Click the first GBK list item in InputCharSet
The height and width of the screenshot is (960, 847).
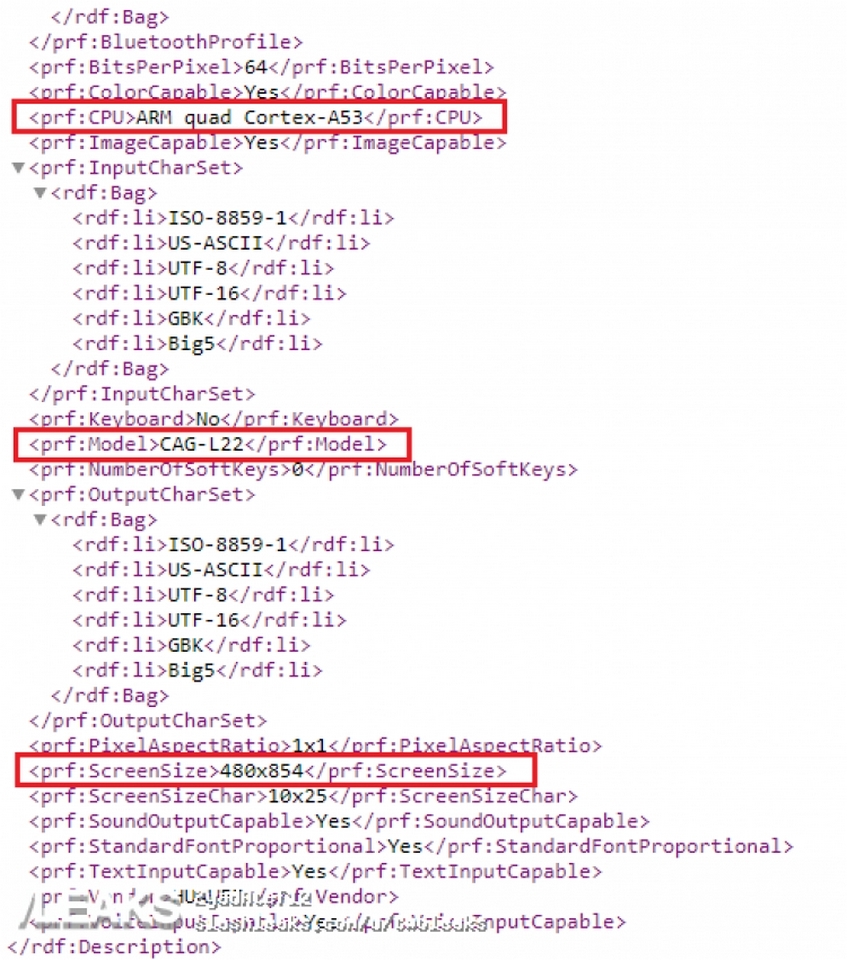tap(191, 318)
